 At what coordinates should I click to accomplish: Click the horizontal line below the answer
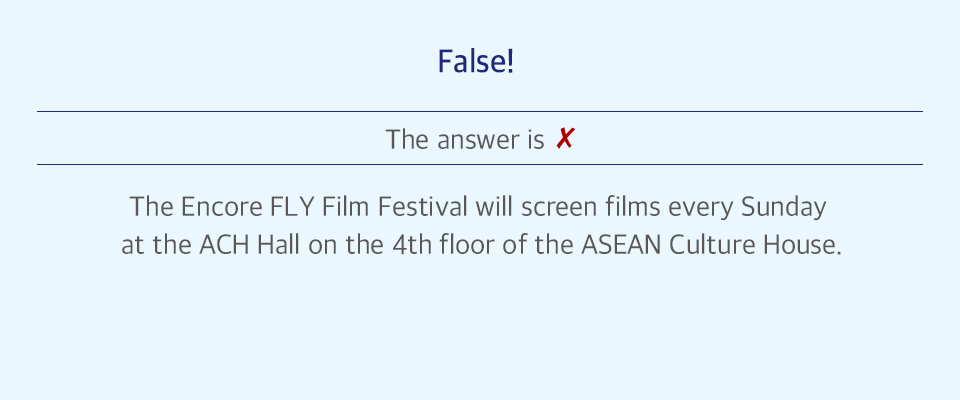point(480,164)
